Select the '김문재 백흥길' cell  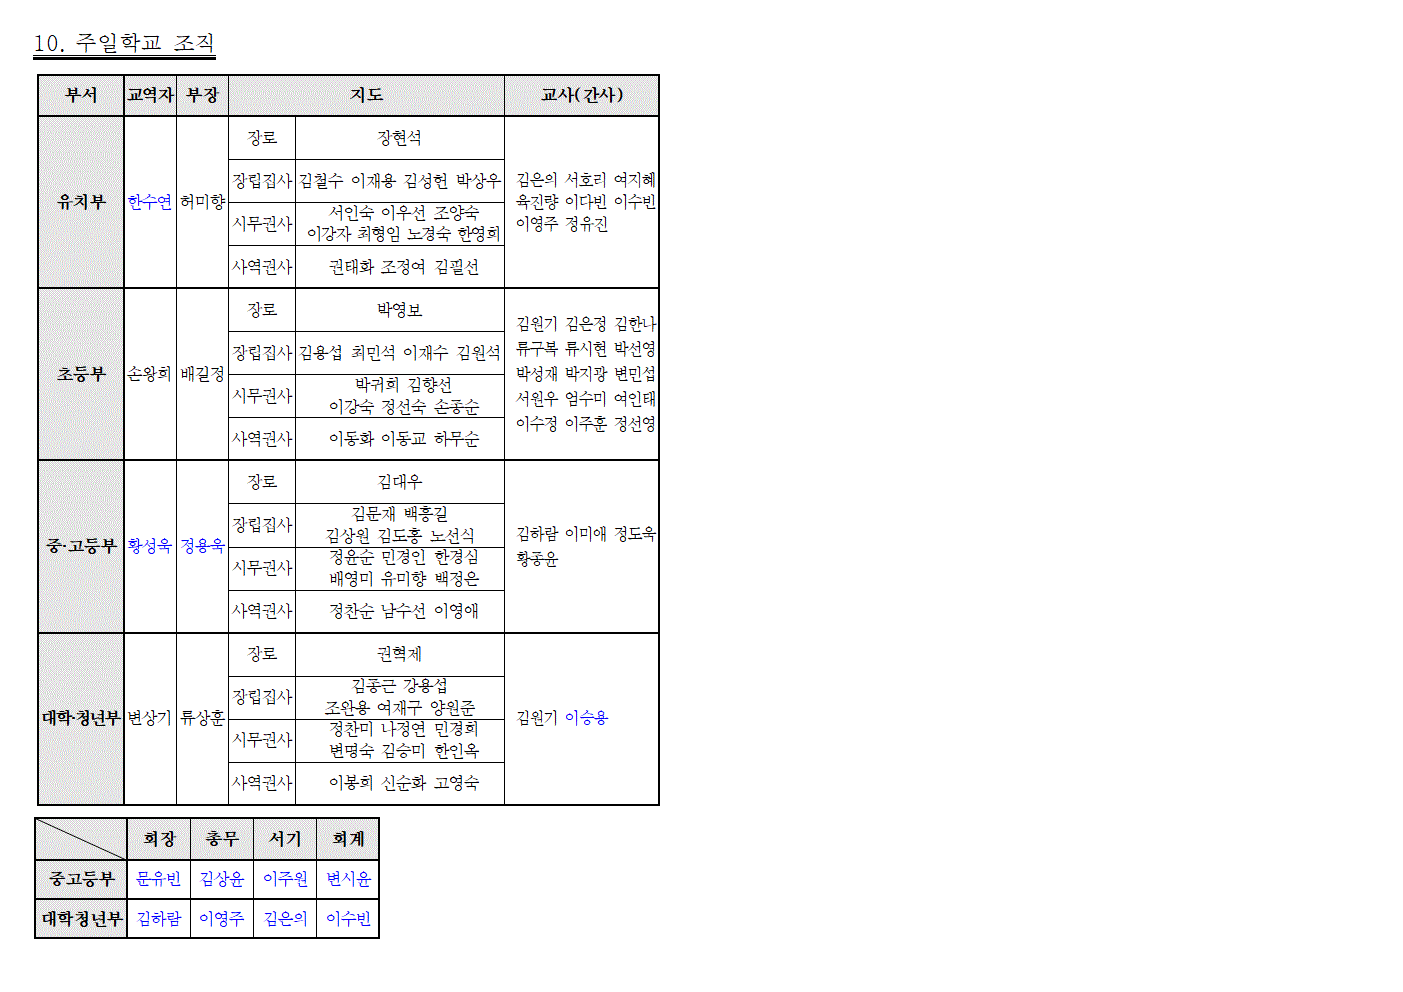point(400,525)
